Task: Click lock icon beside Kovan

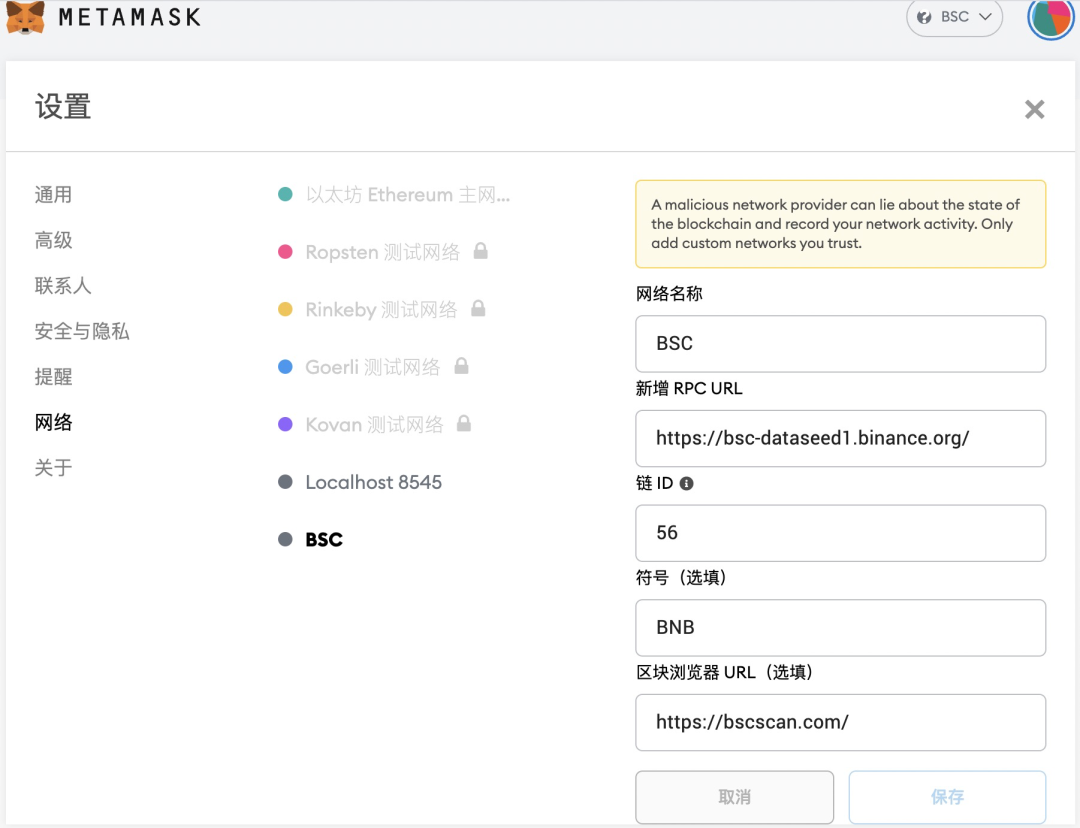Action: pos(464,423)
